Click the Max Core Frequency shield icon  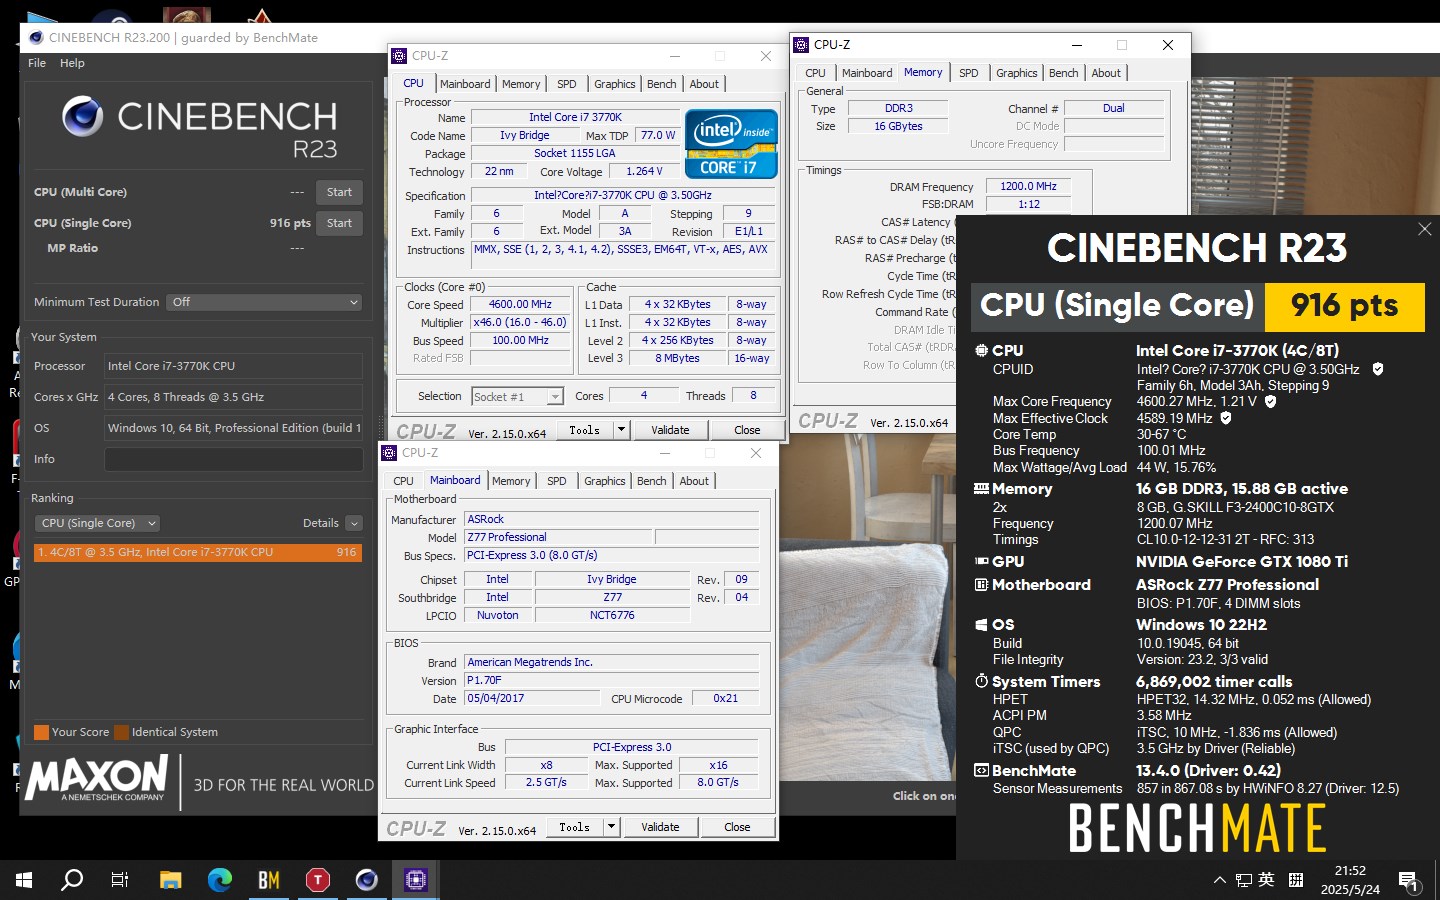1270,401
